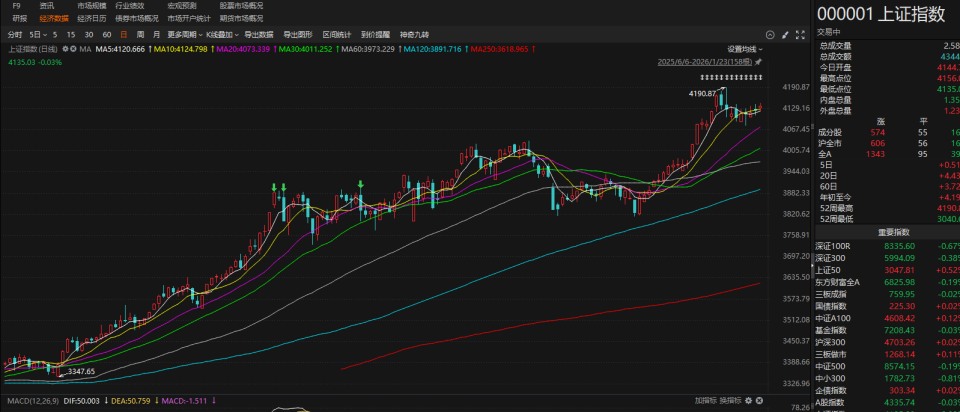960x412 pixels.
Task: Open 期货市场概况 link
Action: (241, 18)
